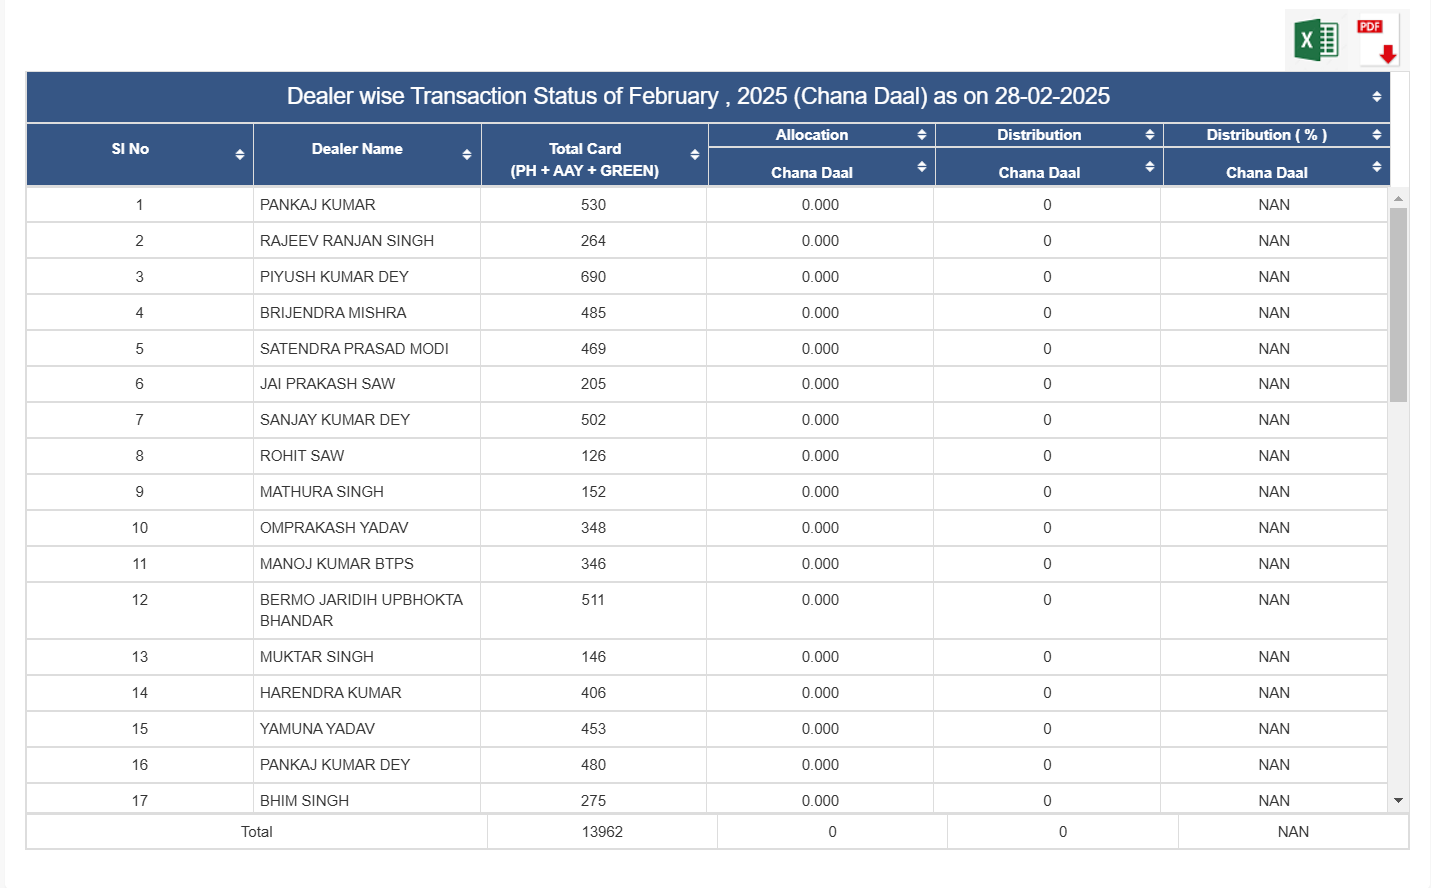The image size is (1431, 888).
Task: Click total card value 406
Action: (593, 693)
